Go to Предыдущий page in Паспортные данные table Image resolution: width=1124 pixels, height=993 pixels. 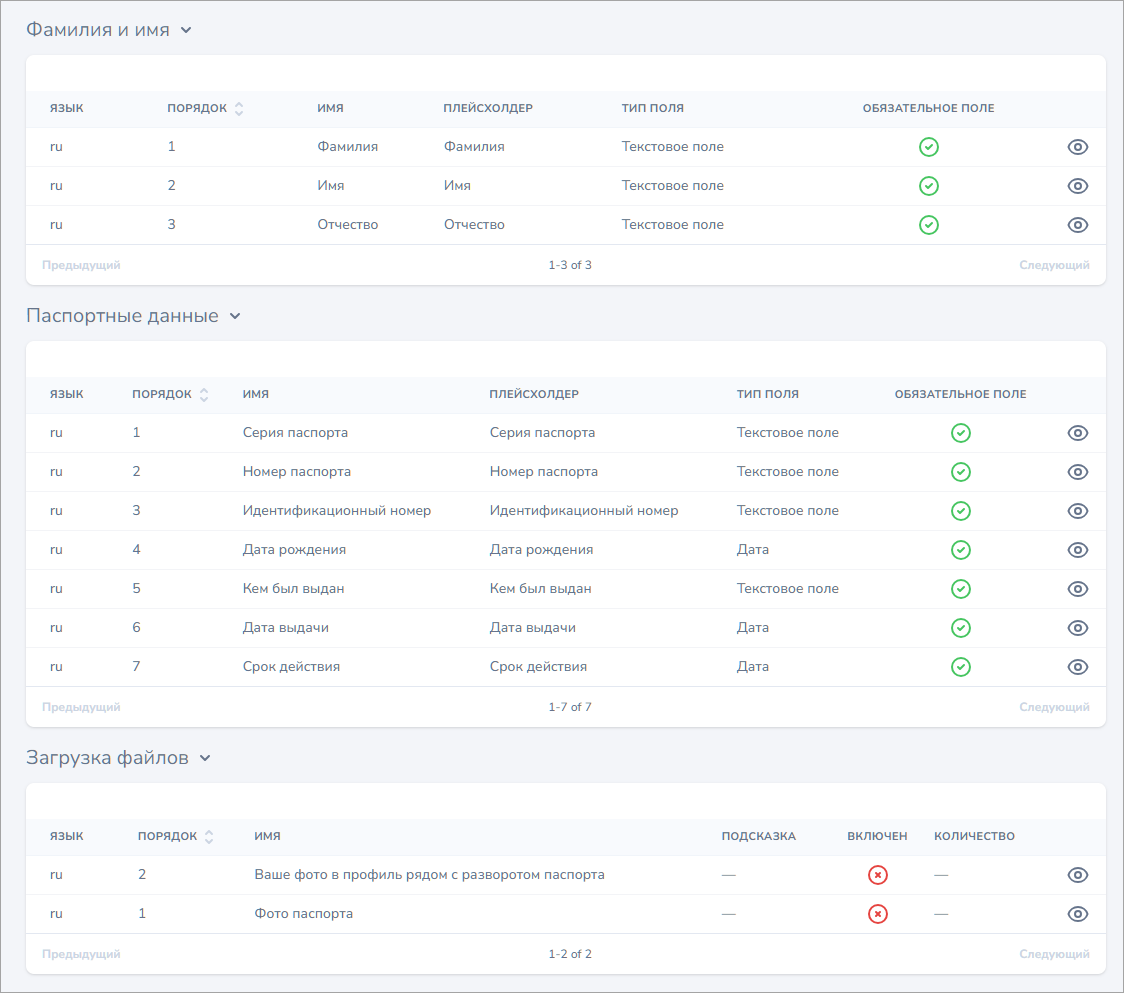pyautogui.click(x=81, y=707)
